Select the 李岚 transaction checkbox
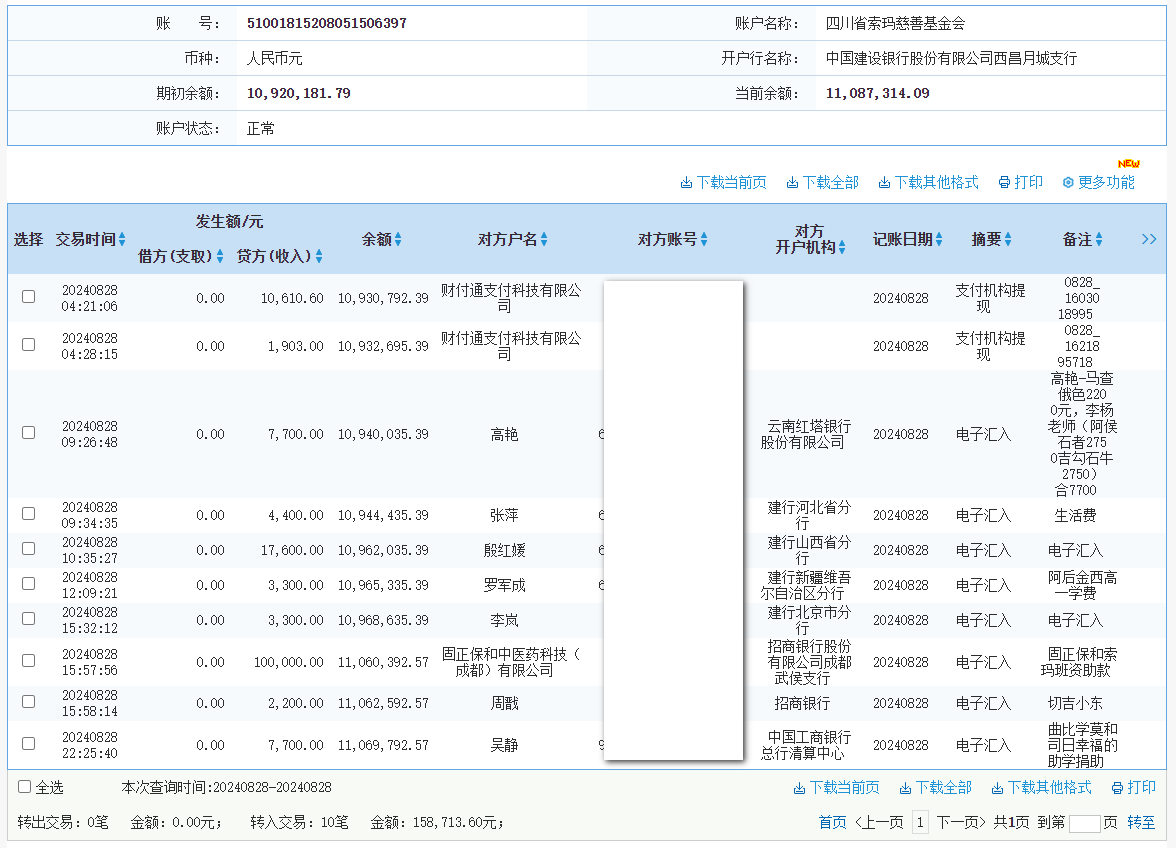Image resolution: width=1176 pixels, height=848 pixels. pos(28,619)
